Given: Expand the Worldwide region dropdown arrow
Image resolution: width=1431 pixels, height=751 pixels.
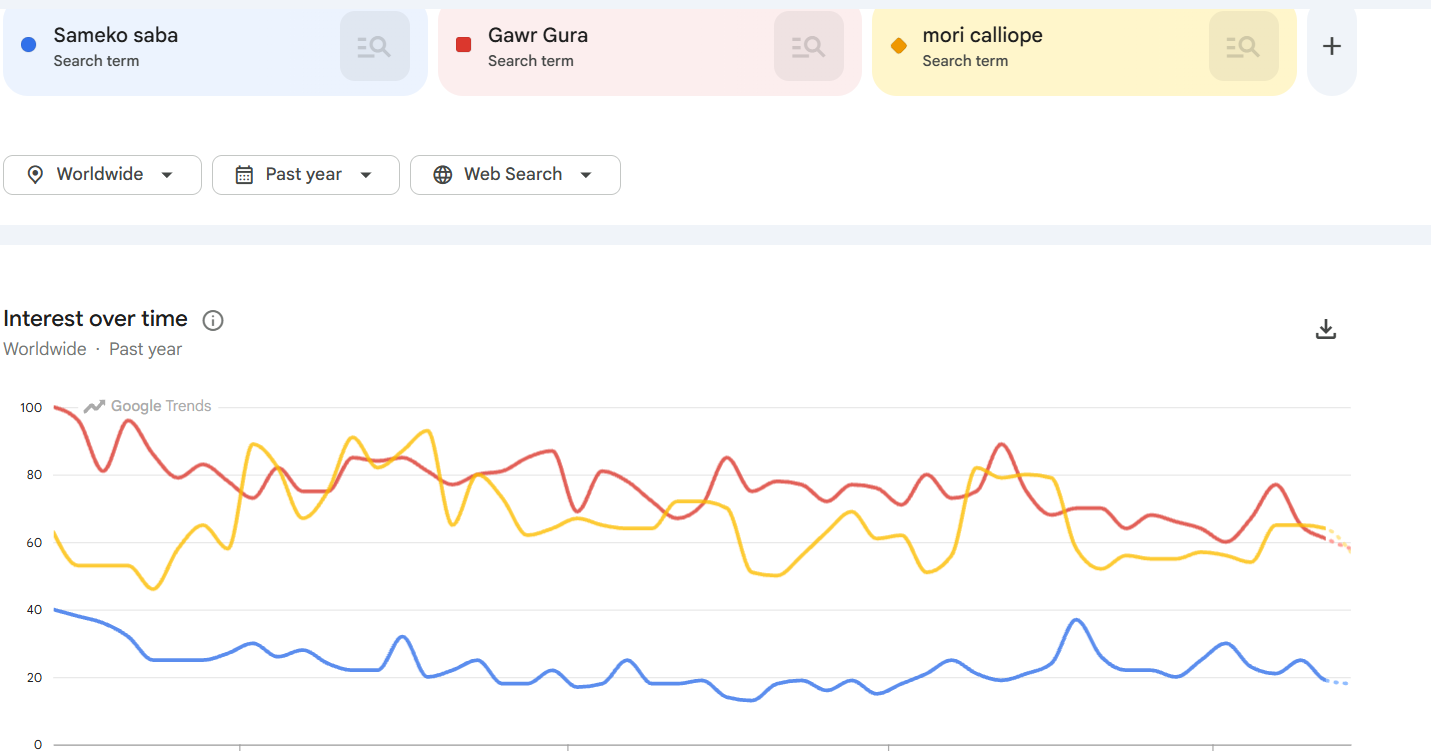Looking at the screenshot, I should pos(167,175).
